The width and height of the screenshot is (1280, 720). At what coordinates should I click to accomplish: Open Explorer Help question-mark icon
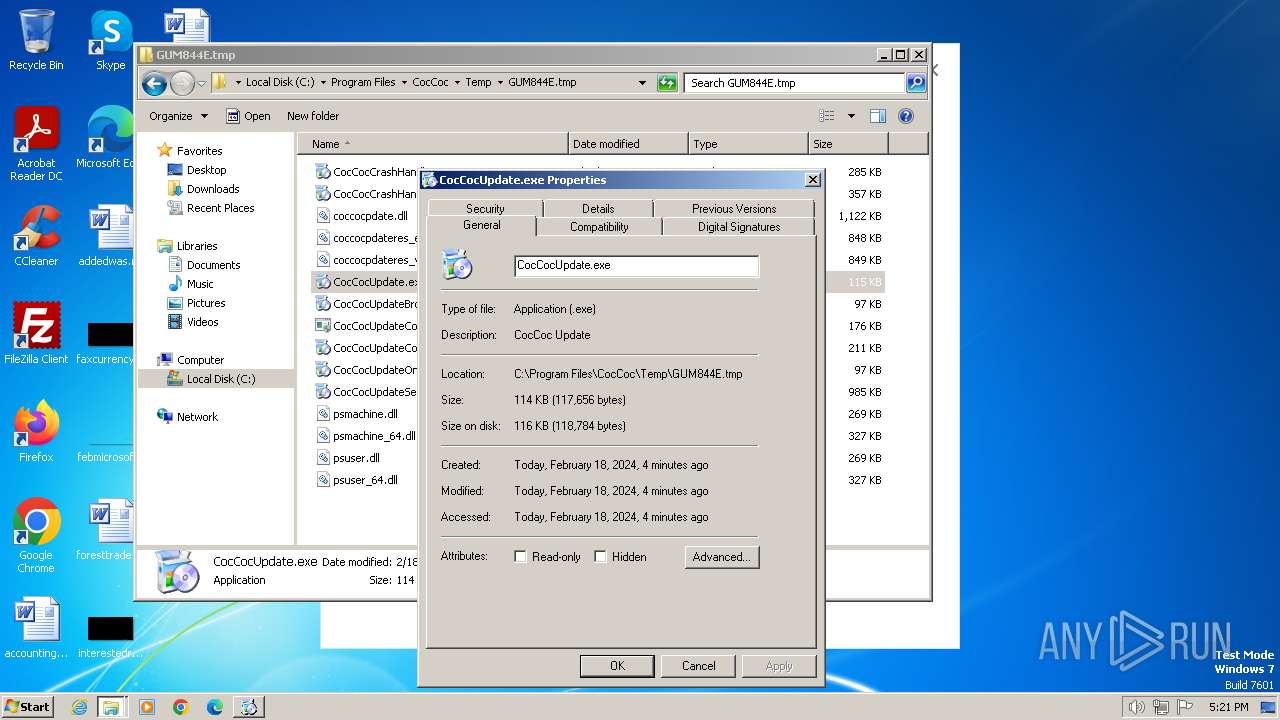point(906,116)
